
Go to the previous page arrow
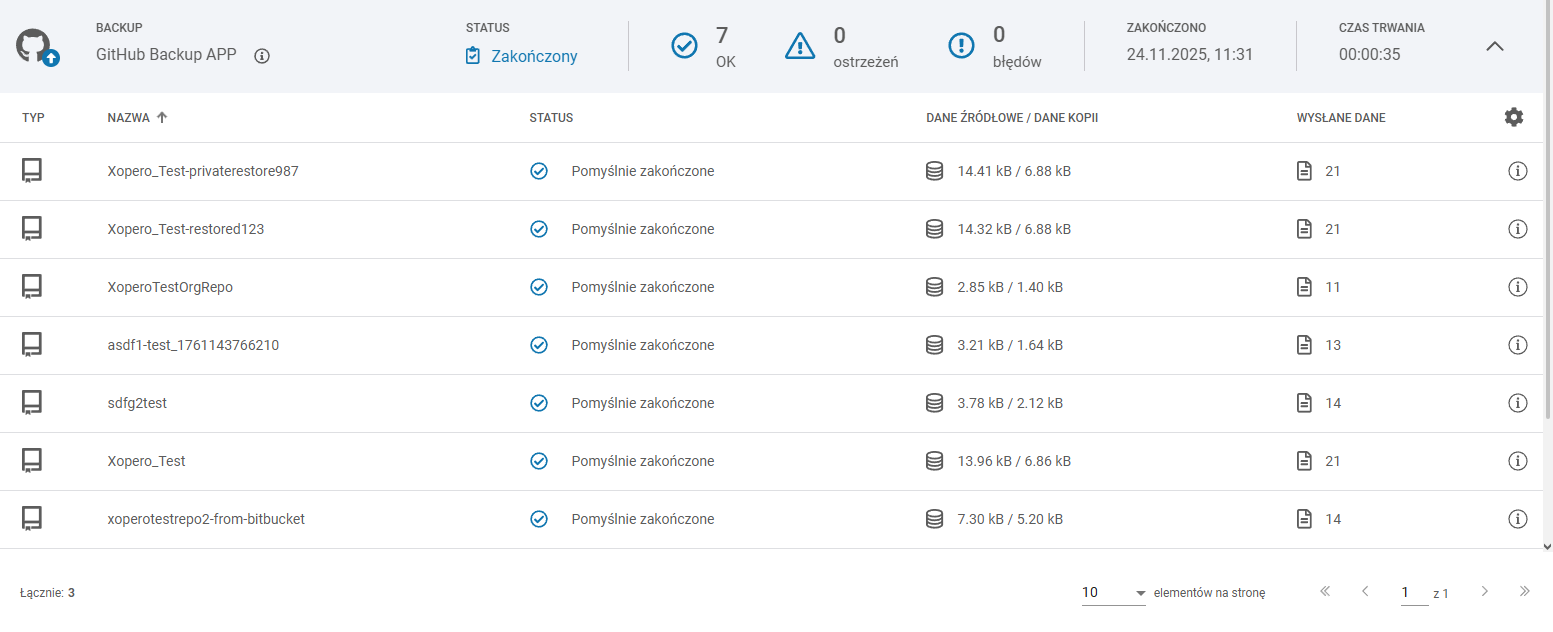point(1365,592)
